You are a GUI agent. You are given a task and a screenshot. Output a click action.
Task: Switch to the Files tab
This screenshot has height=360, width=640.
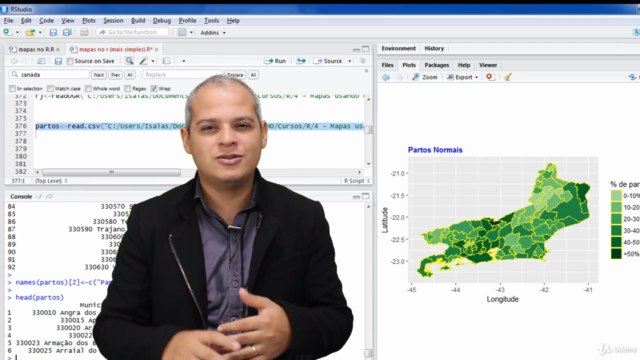[387, 65]
